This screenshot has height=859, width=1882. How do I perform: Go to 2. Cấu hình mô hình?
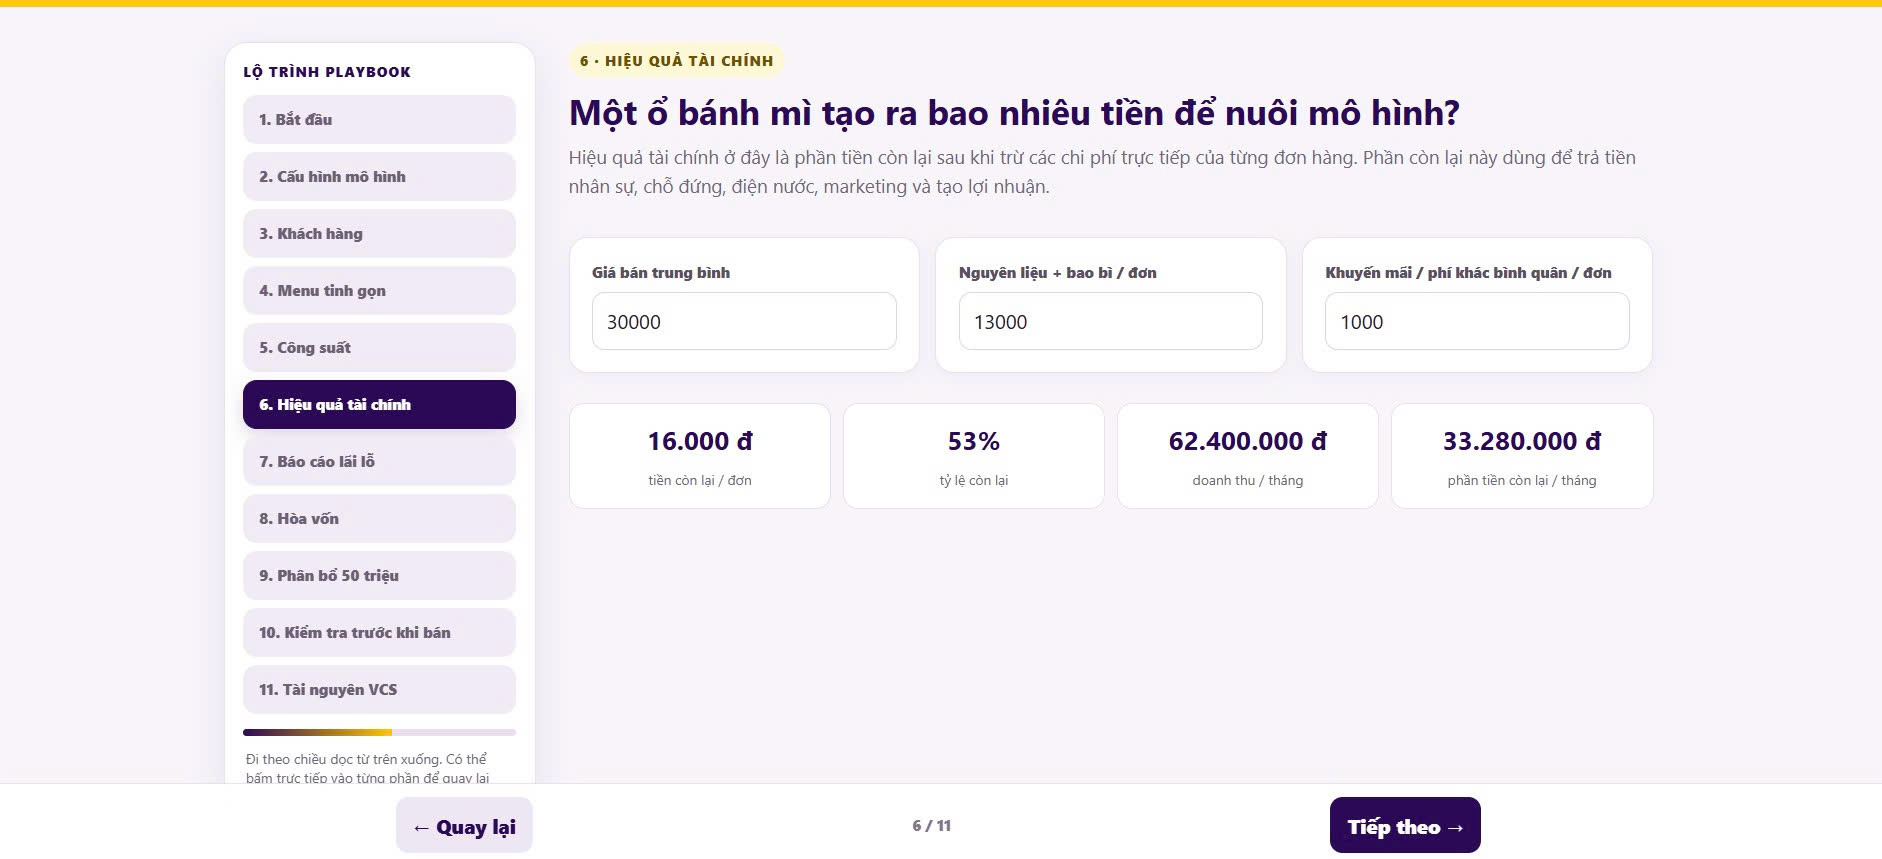379,176
